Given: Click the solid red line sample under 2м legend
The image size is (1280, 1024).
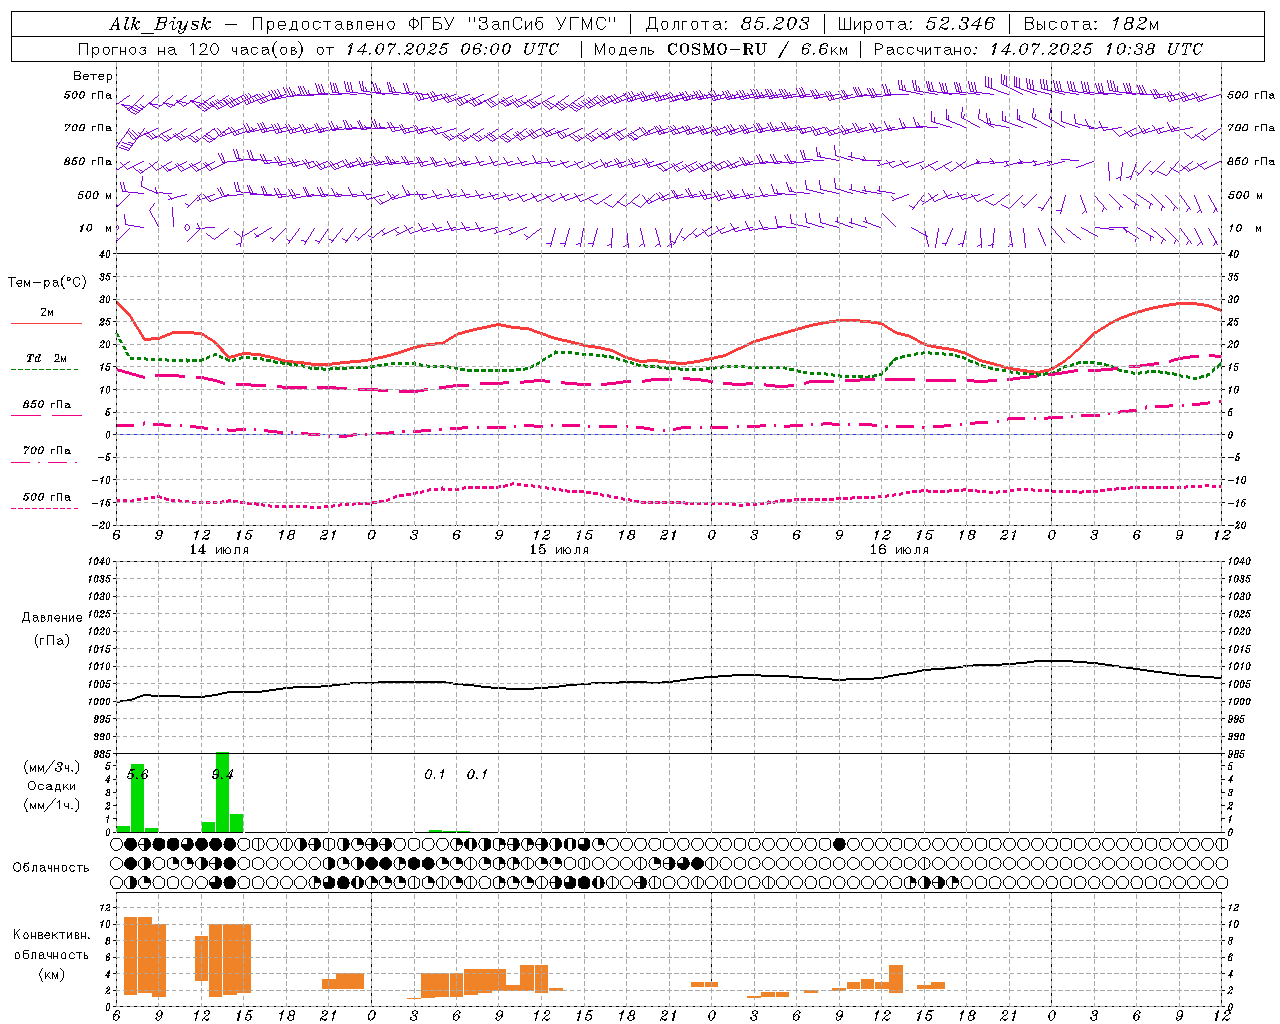Looking at the screenshot, I should coord(46,324).
